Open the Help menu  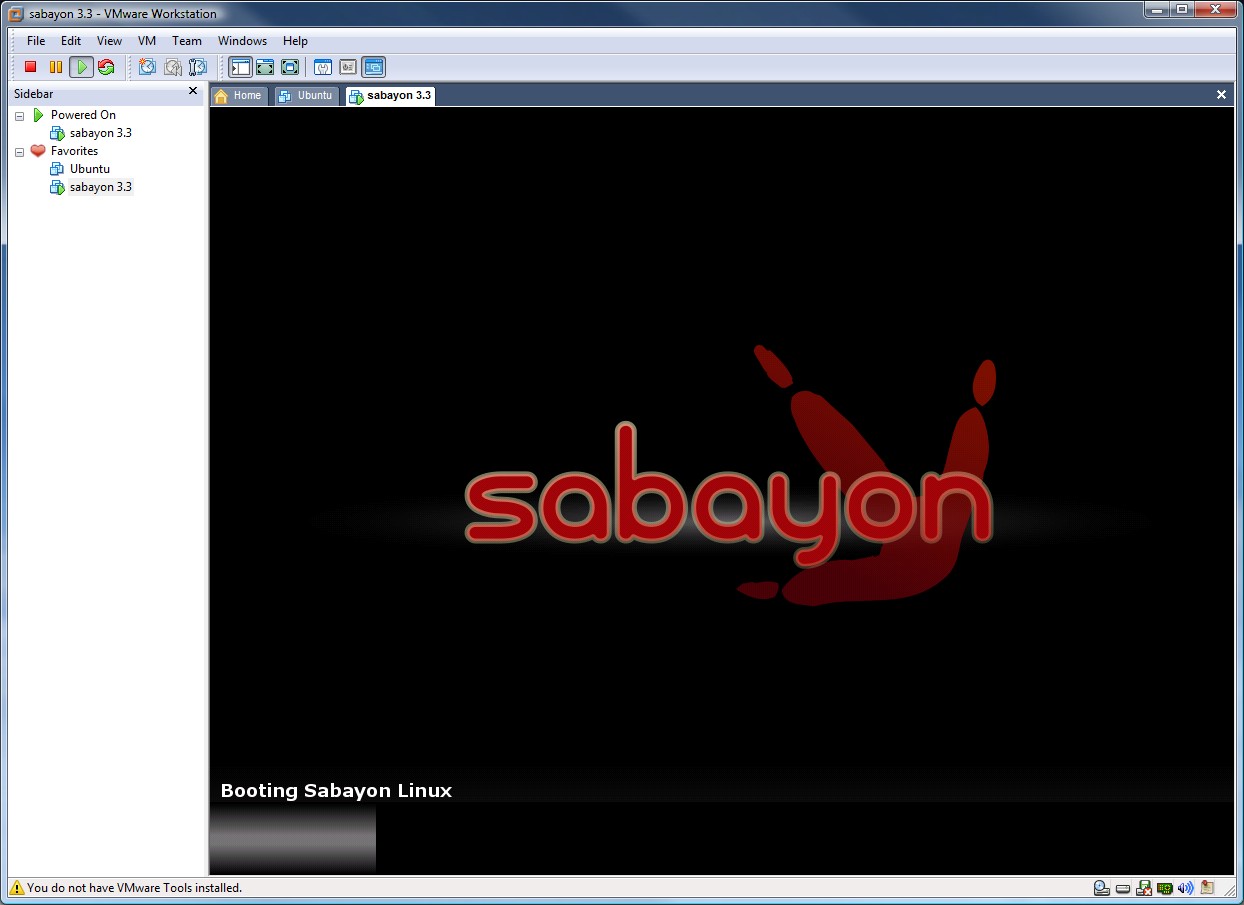click(295, 41)
